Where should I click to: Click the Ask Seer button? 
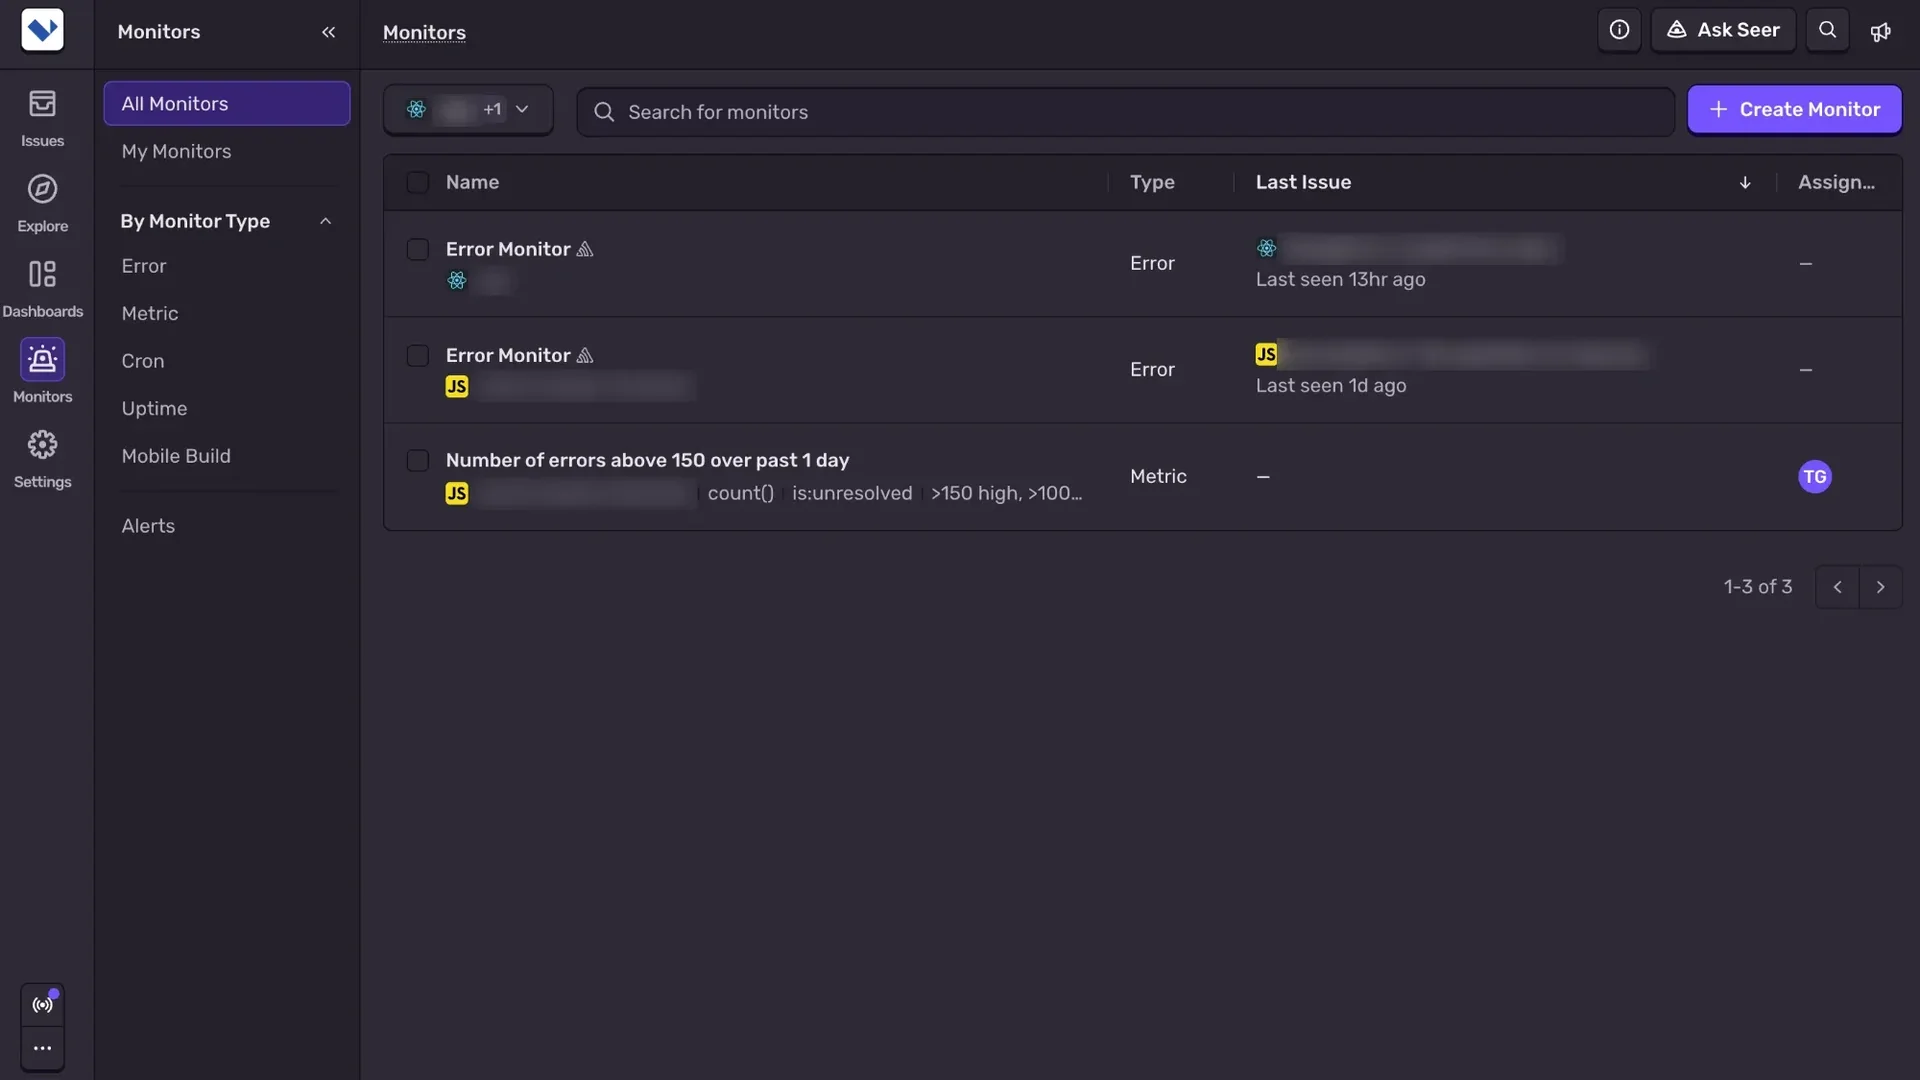click(1723, 30)
